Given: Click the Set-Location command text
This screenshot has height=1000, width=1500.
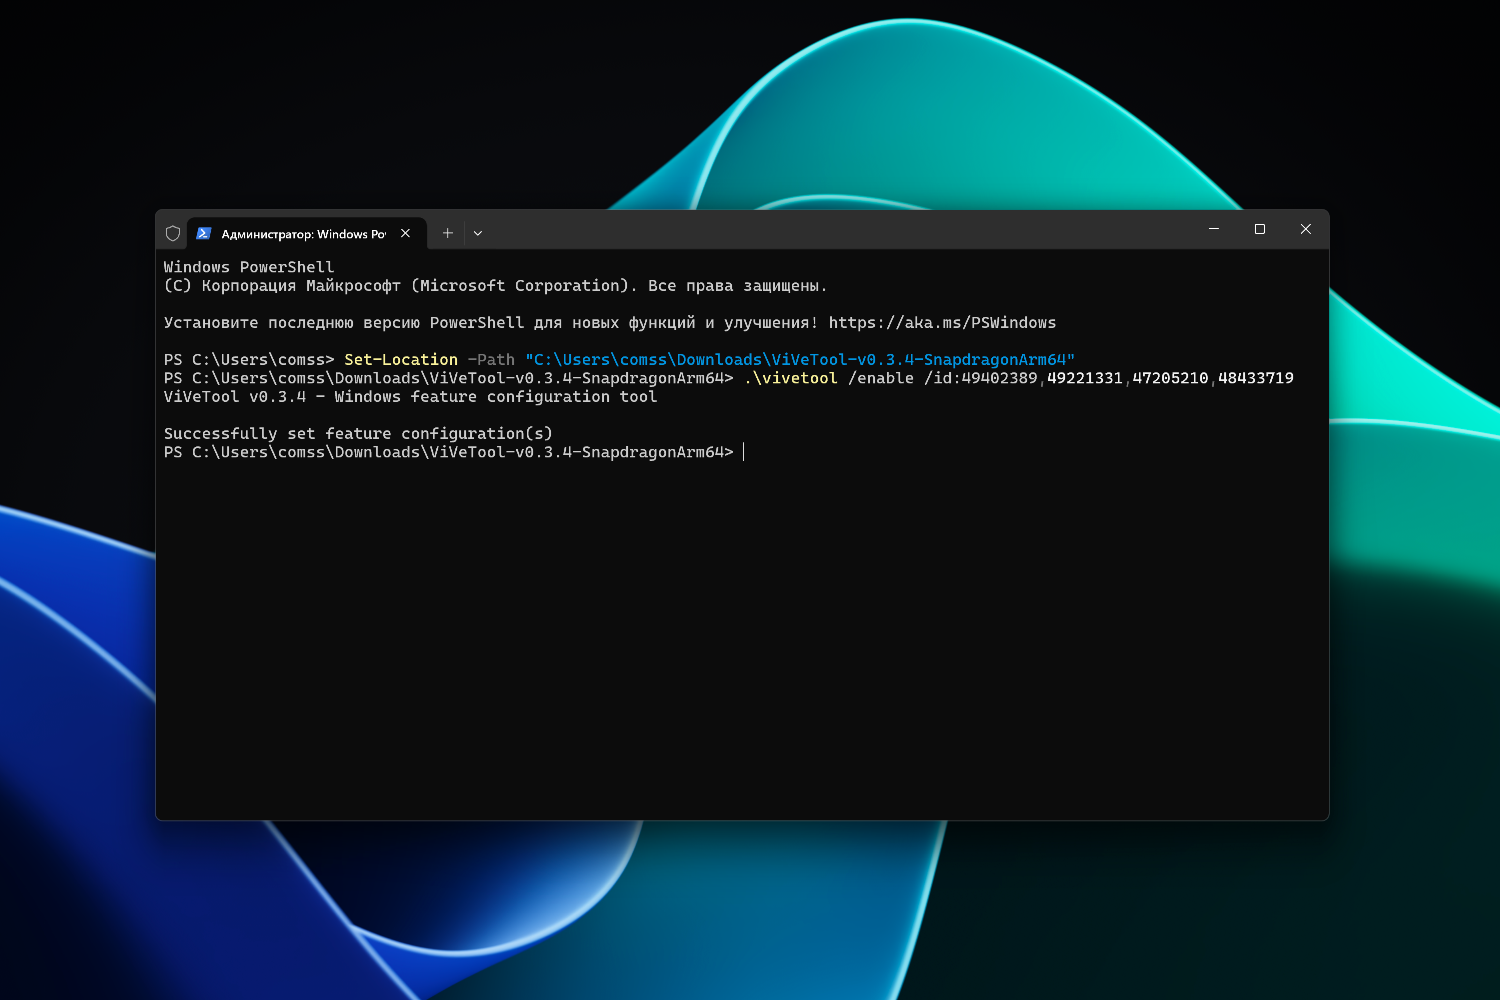Looking at the screenshot, I should point(401,360).
